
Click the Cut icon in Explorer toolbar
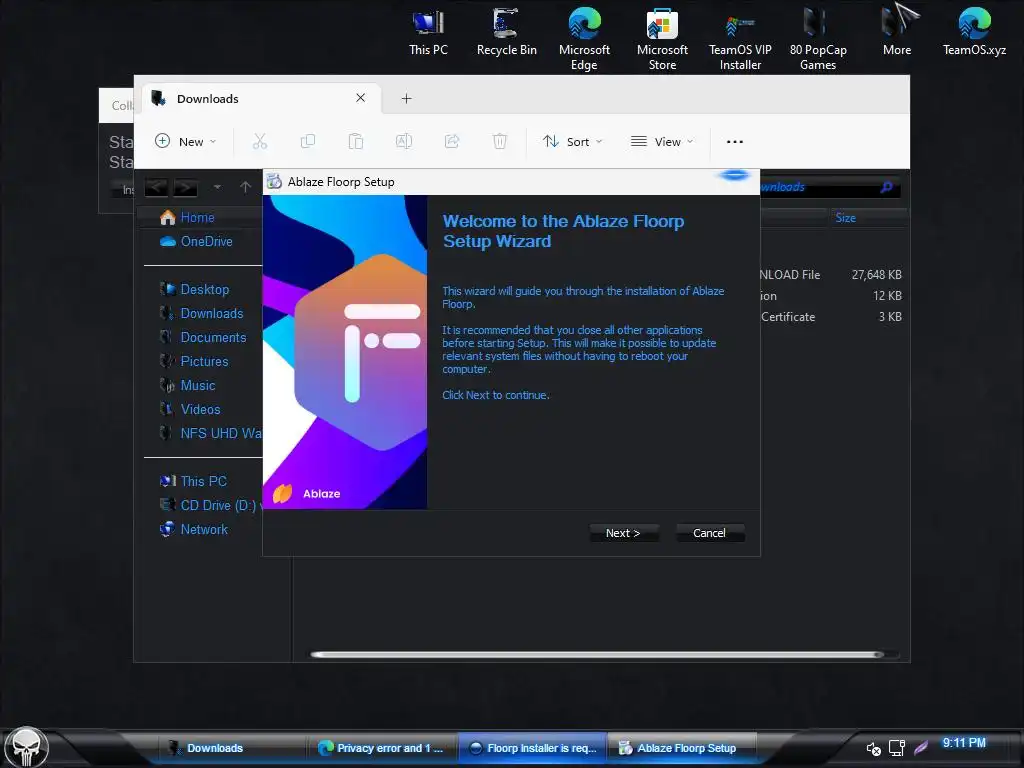(260, 141)
